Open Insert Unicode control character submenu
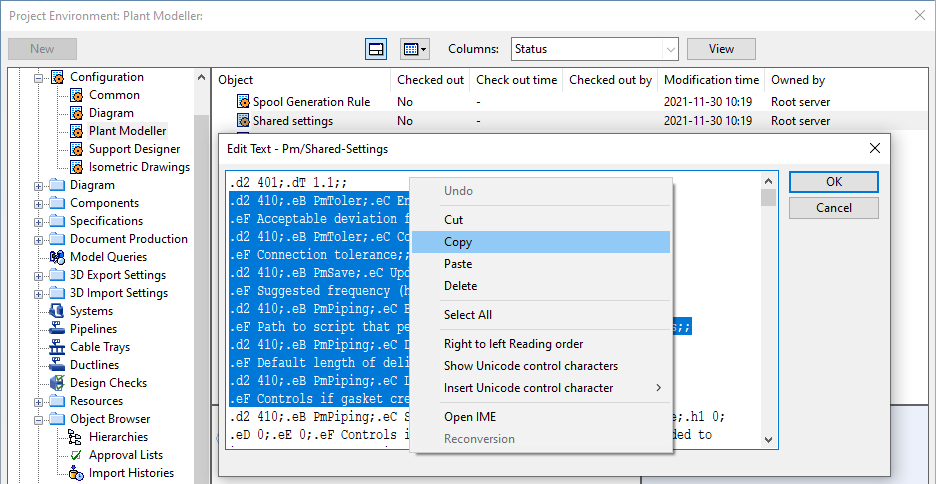 tap(528, 388)
